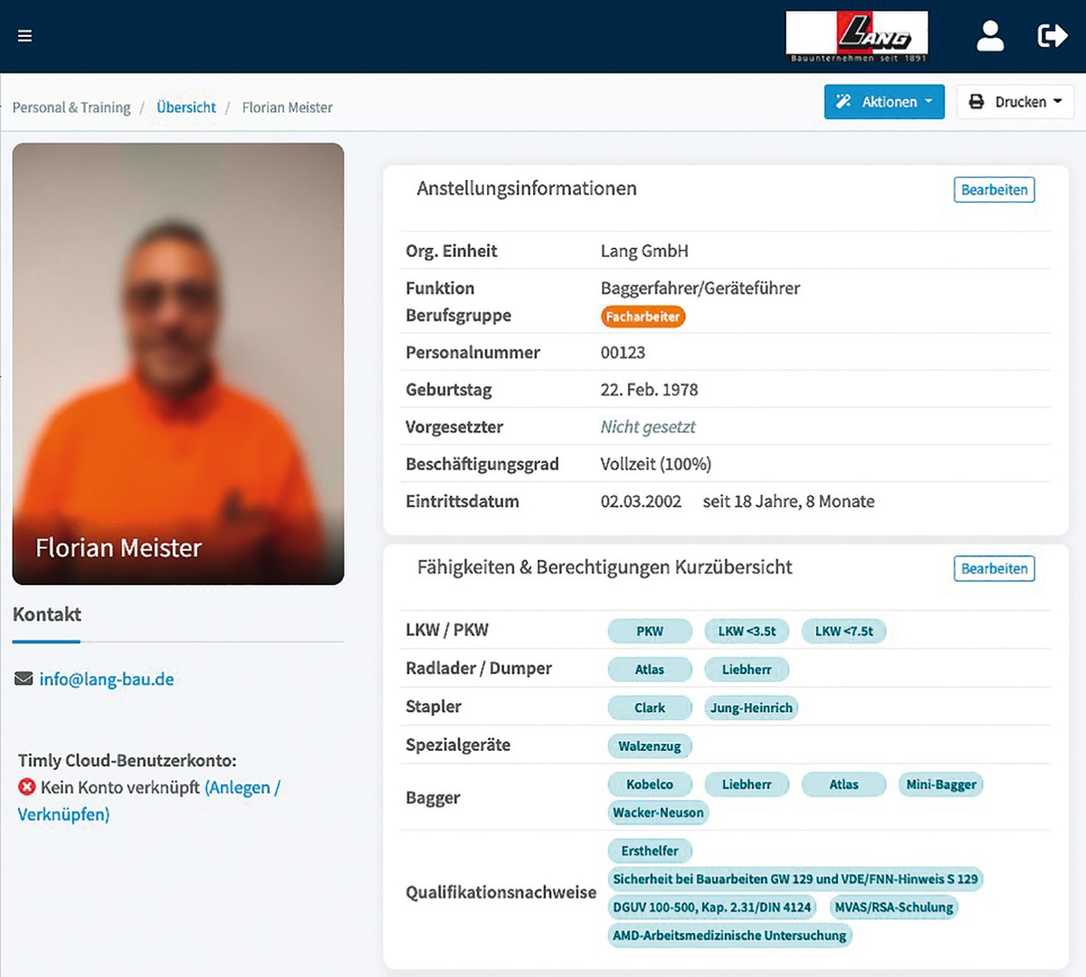Select the Mini-Bagger skill chip
The image size is (1086, 977).
pyautogui.click(x=940, y=784)
